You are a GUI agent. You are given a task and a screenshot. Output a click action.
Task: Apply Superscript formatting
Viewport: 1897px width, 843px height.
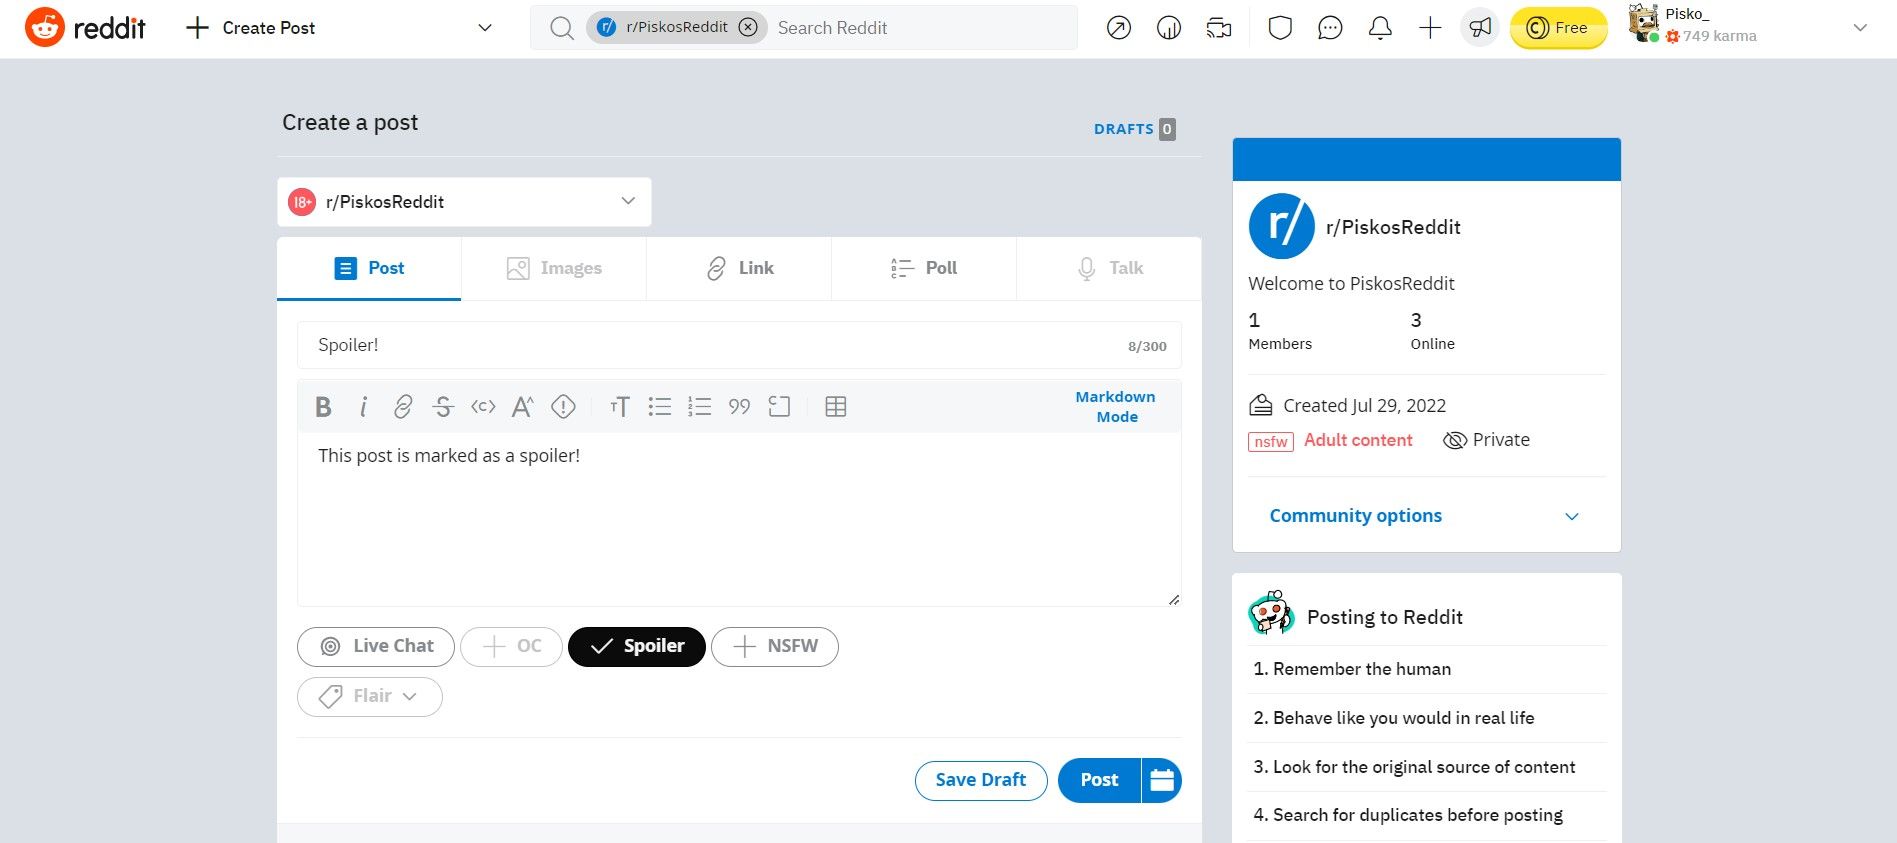tap(523, 406)
